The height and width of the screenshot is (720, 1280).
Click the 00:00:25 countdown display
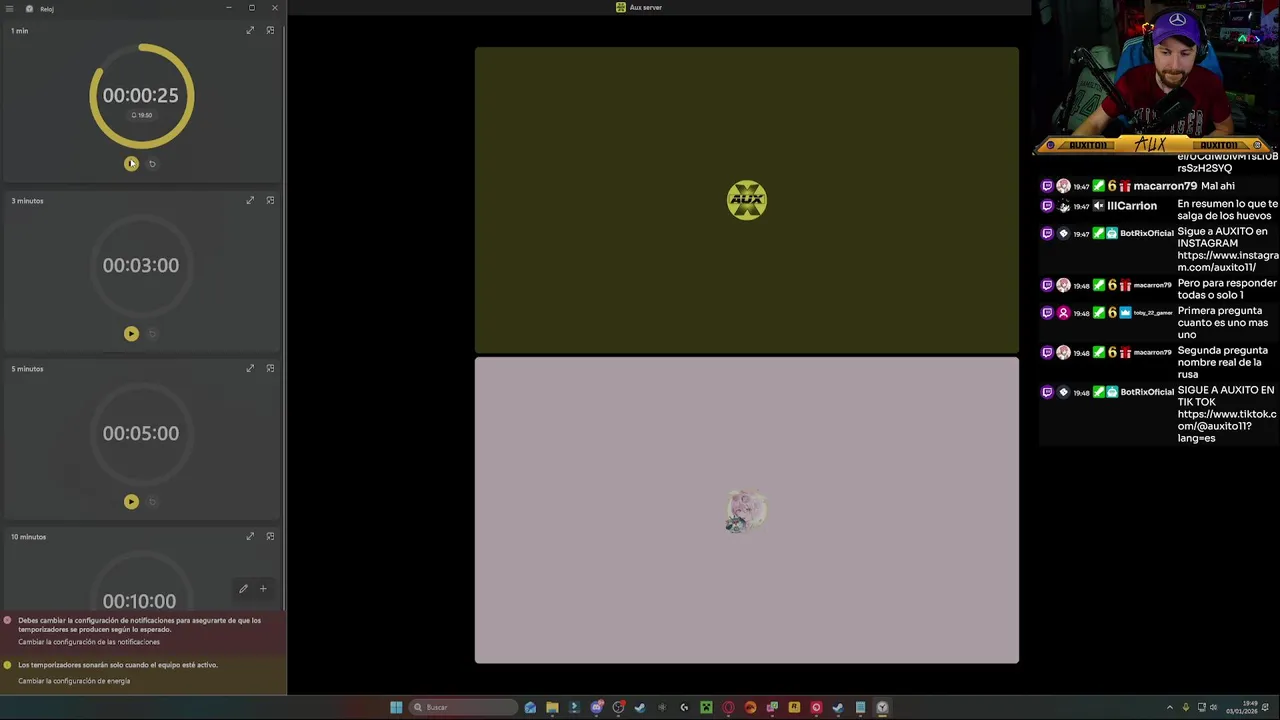140,95
